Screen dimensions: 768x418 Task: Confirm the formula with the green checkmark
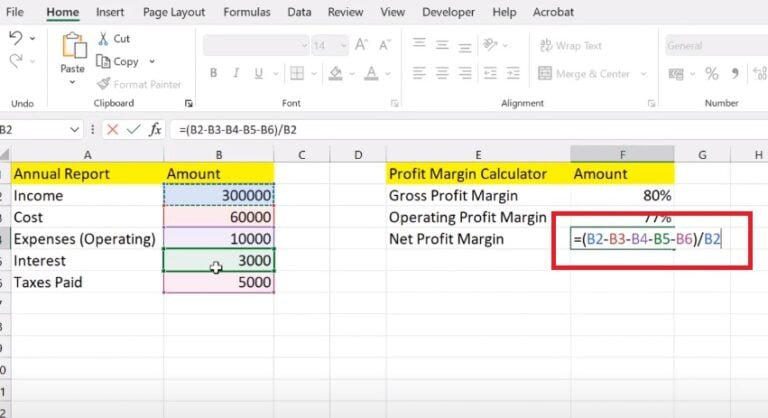[133, 129]
